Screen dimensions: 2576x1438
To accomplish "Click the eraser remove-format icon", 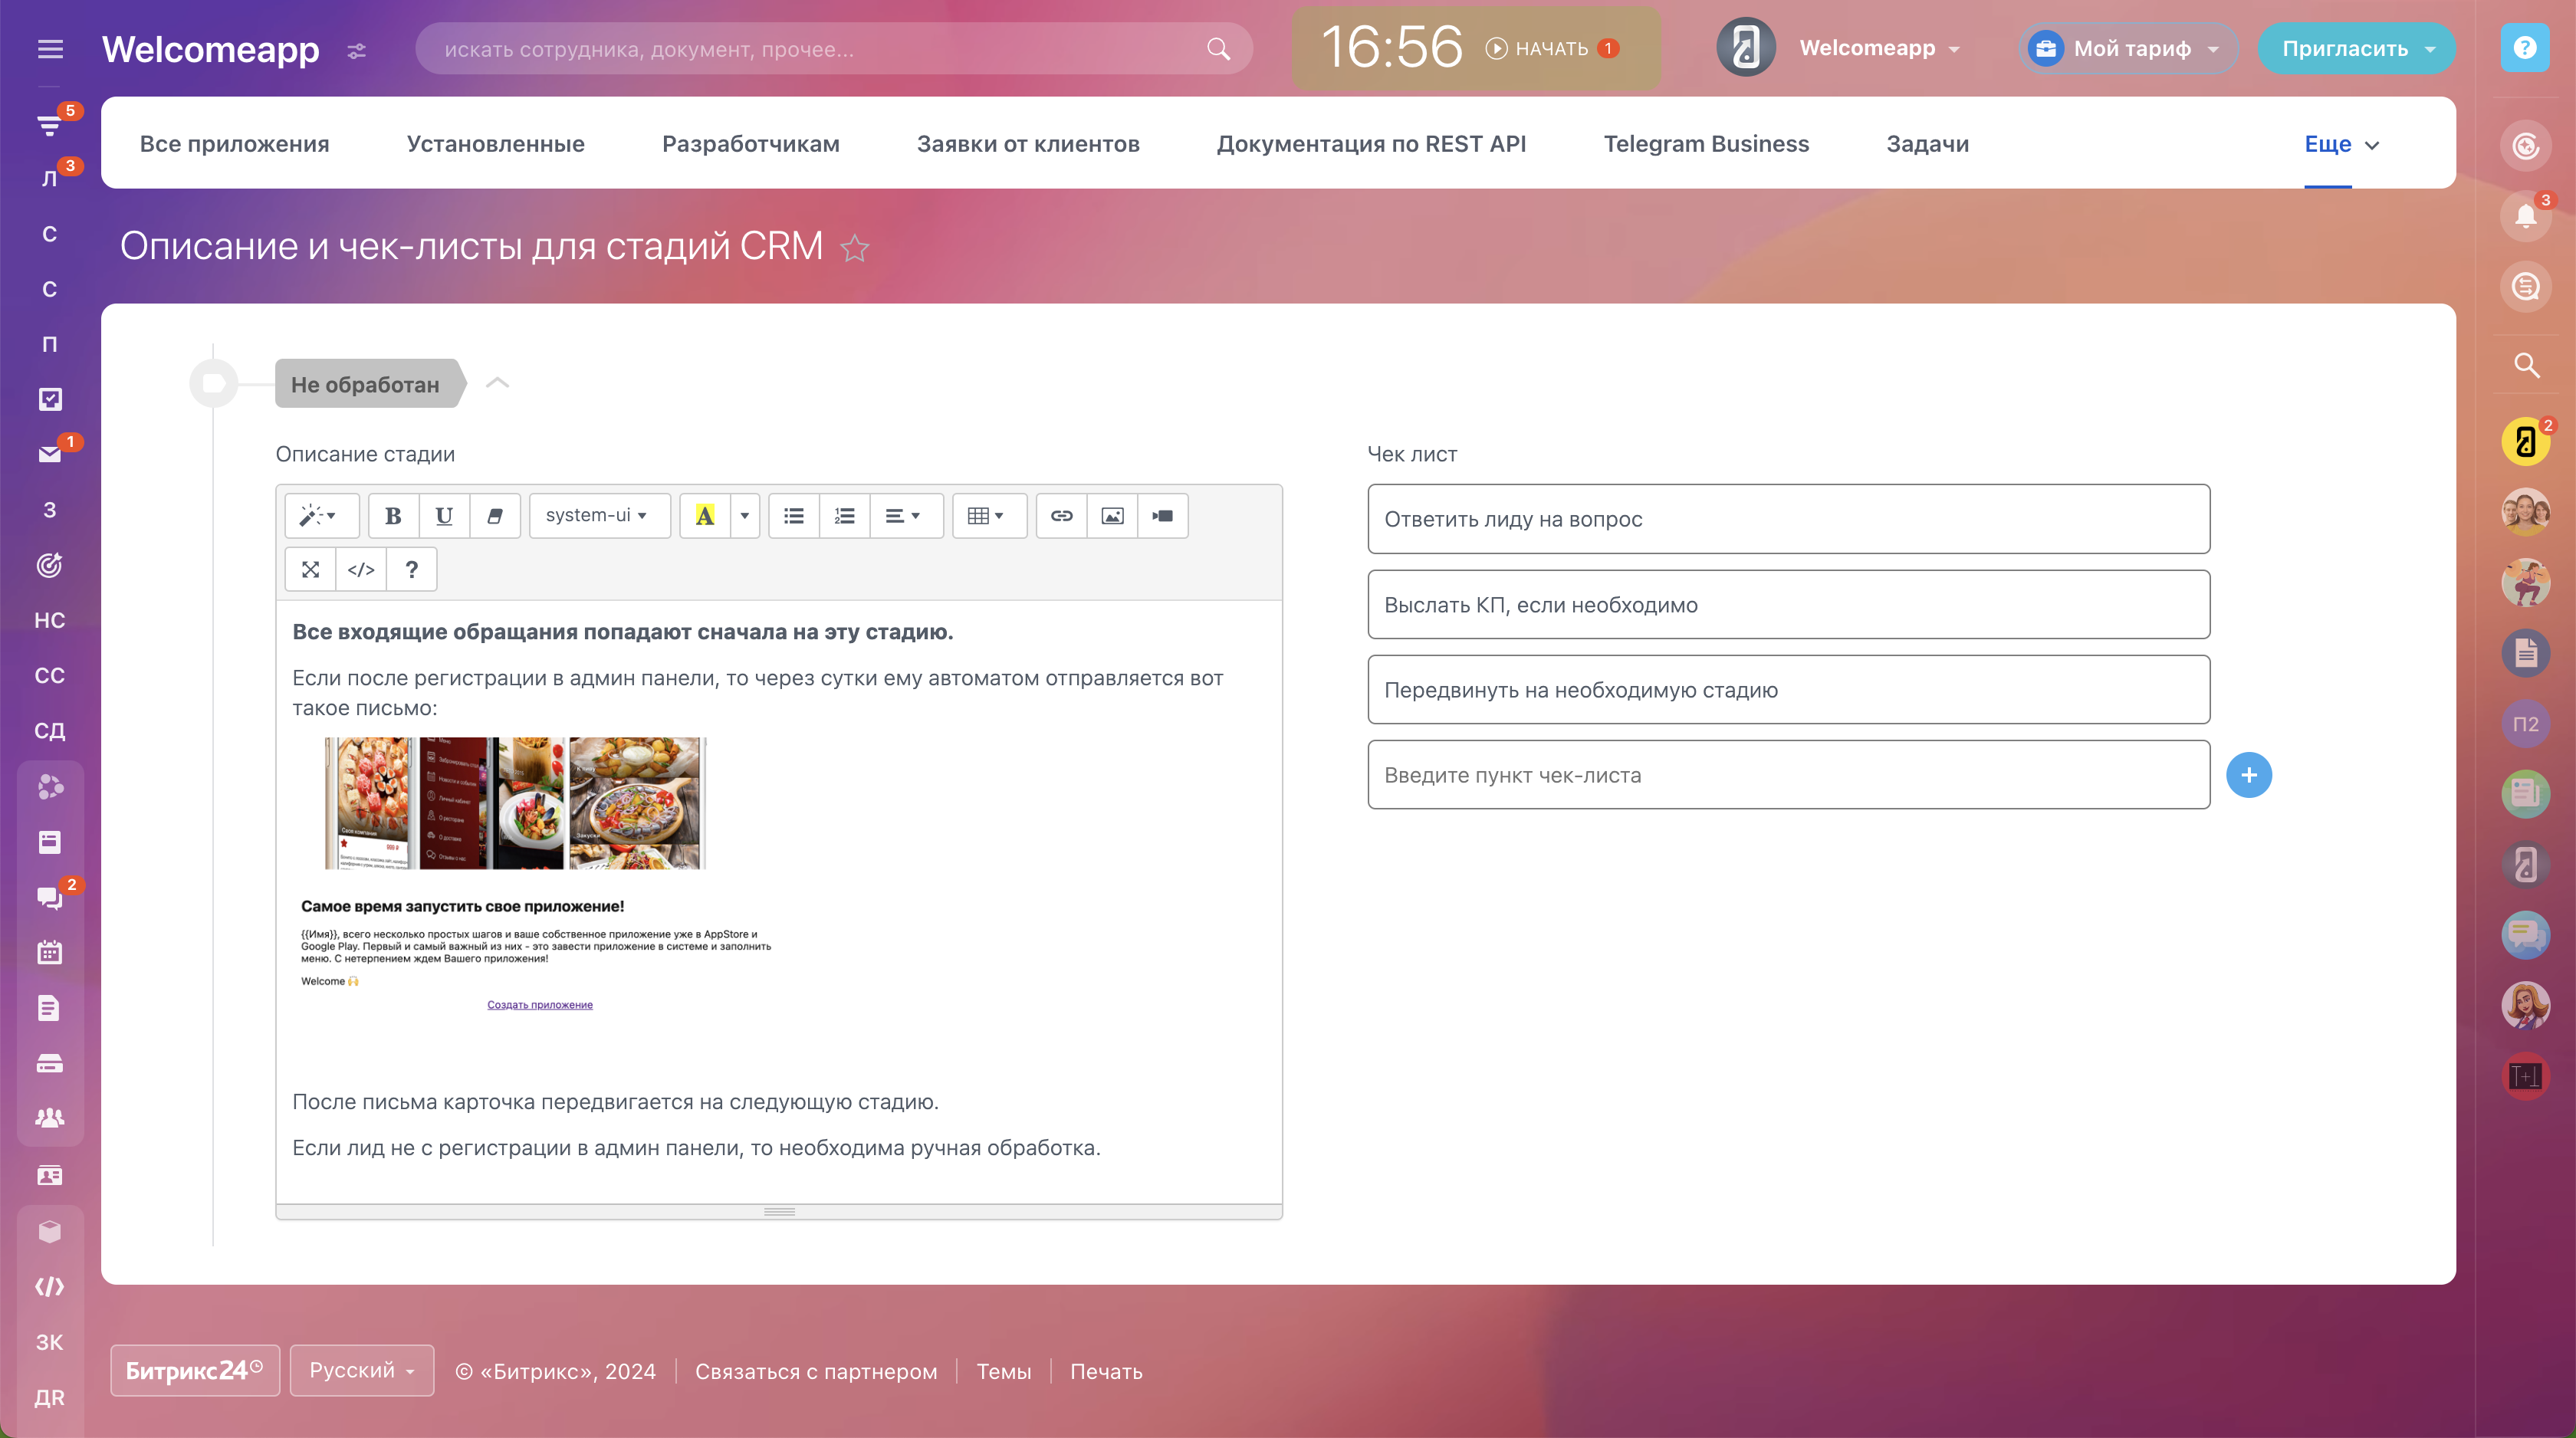I will coord(495,516).
